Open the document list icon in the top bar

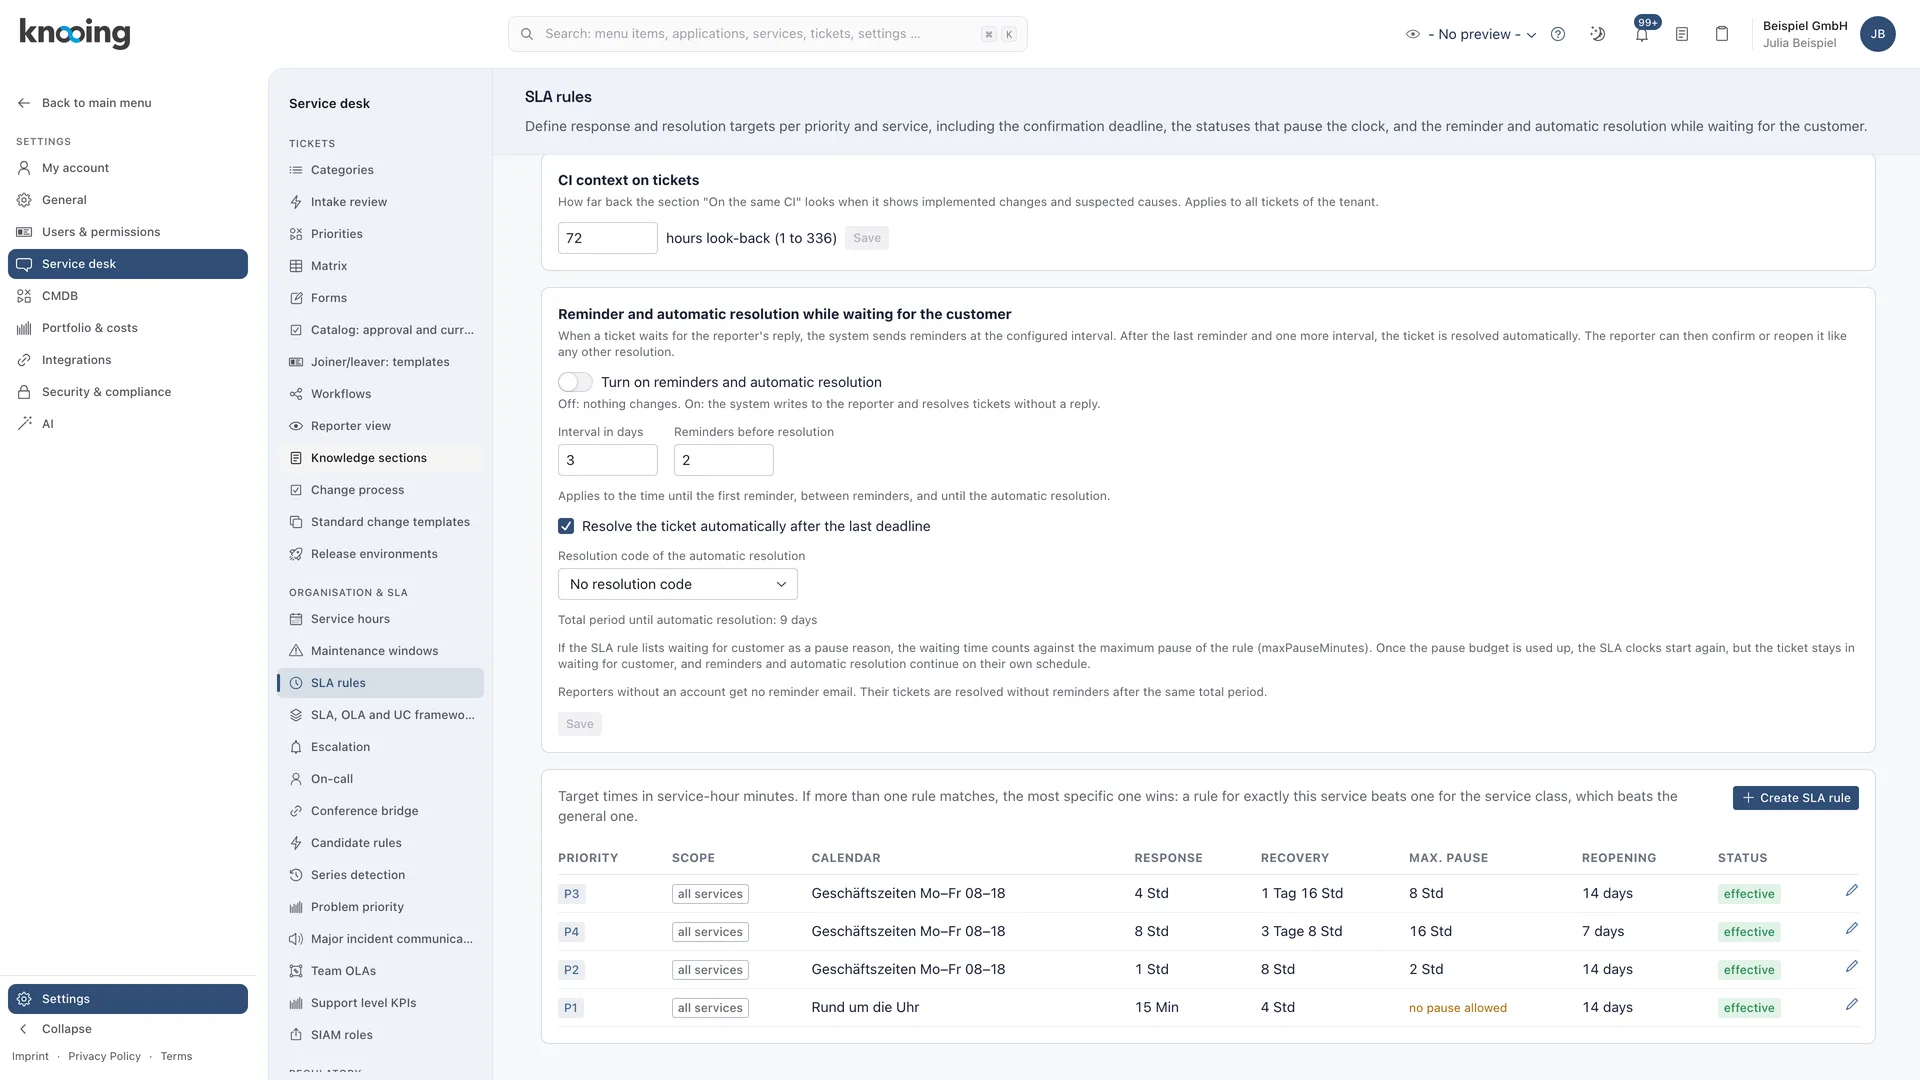(1682, 34)
